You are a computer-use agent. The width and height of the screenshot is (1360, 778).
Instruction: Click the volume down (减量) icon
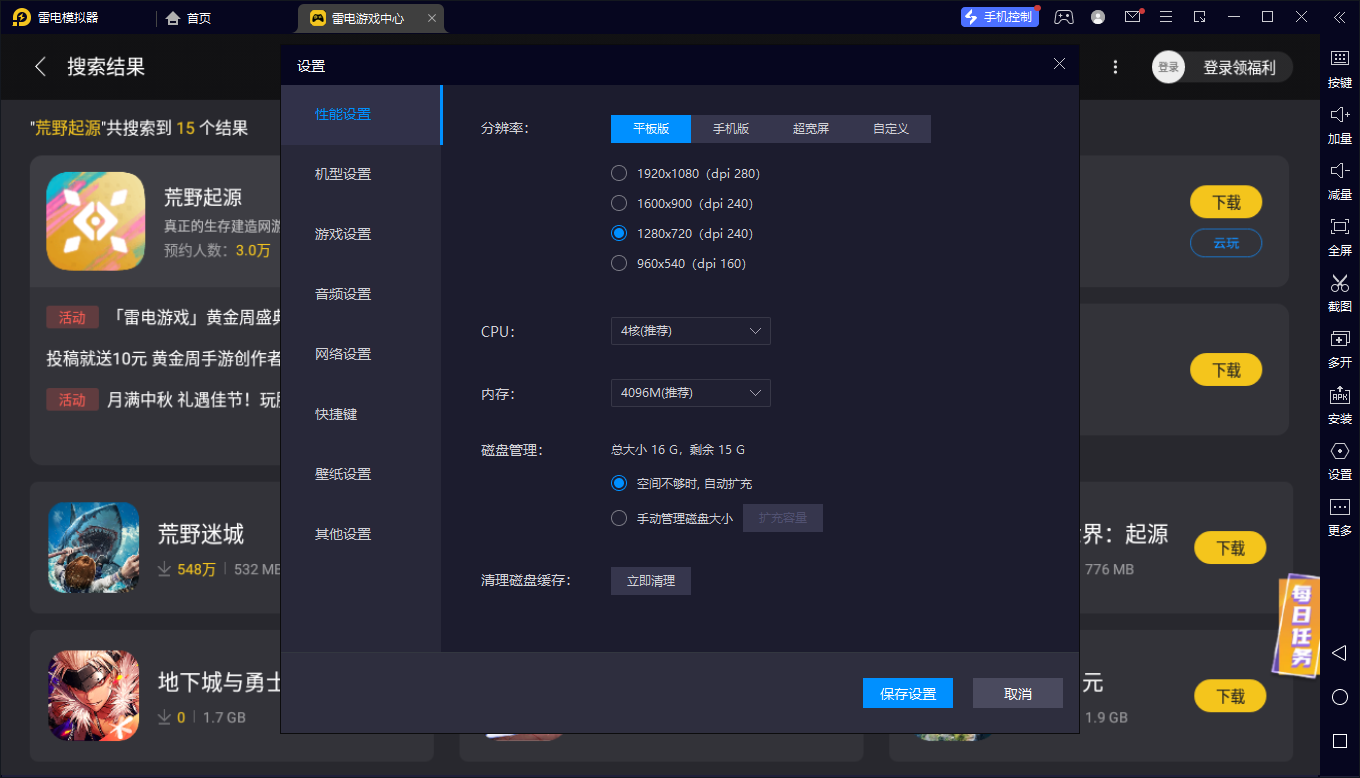(x=1338, y=180)
